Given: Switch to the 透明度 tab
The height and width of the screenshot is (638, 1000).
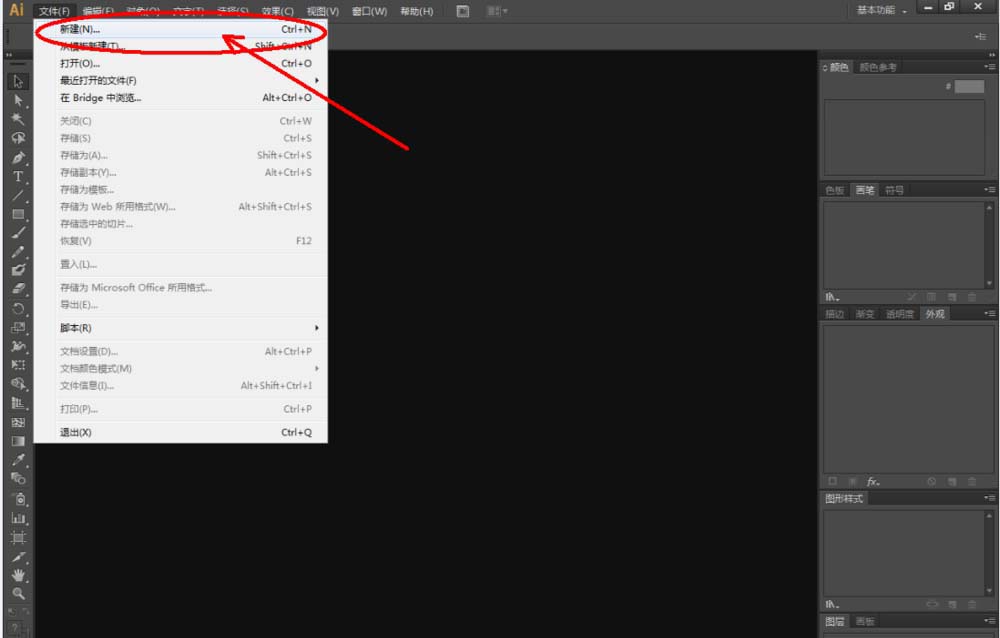Looking at the screenshot, I should (900, 314).
